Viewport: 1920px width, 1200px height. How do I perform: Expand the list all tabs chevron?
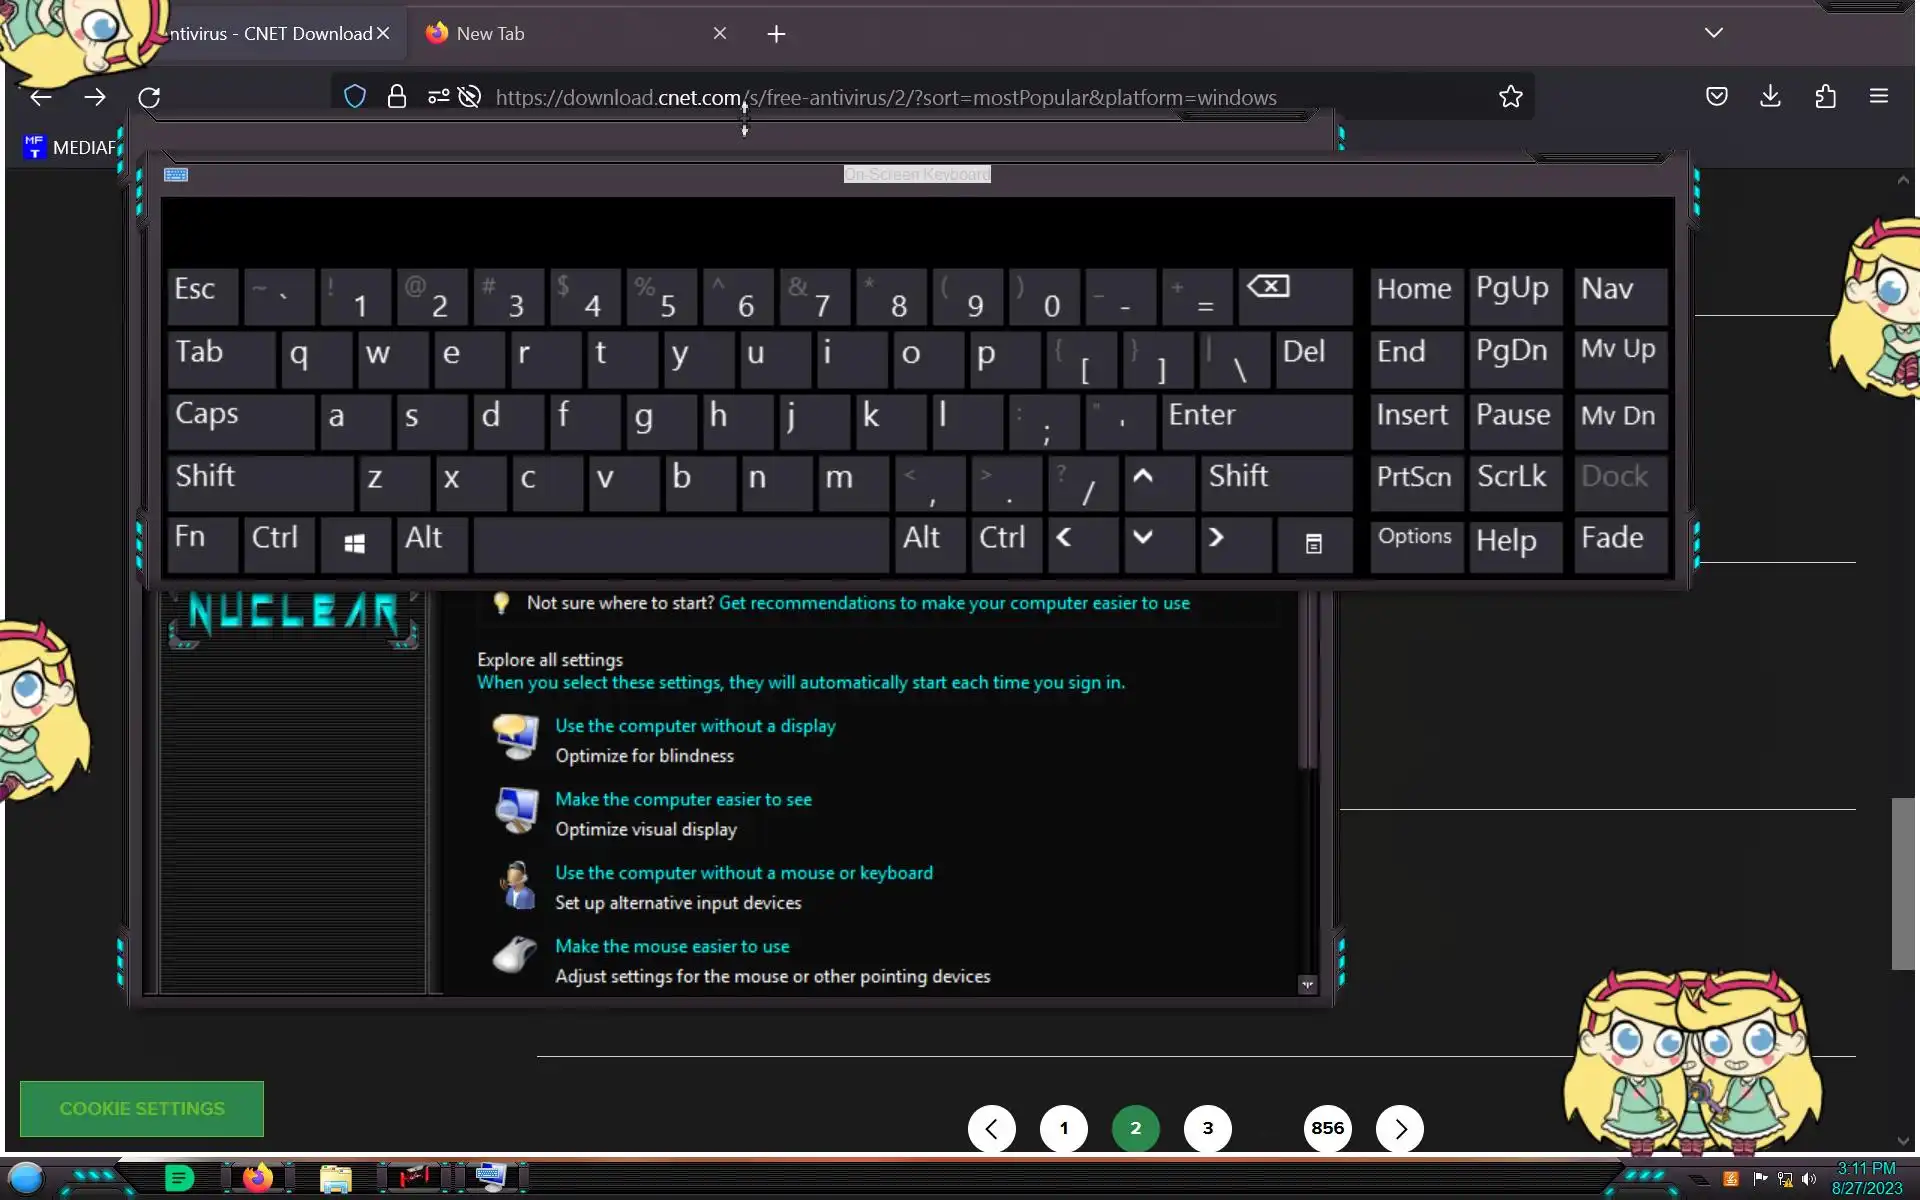(x=1713, y=33)
